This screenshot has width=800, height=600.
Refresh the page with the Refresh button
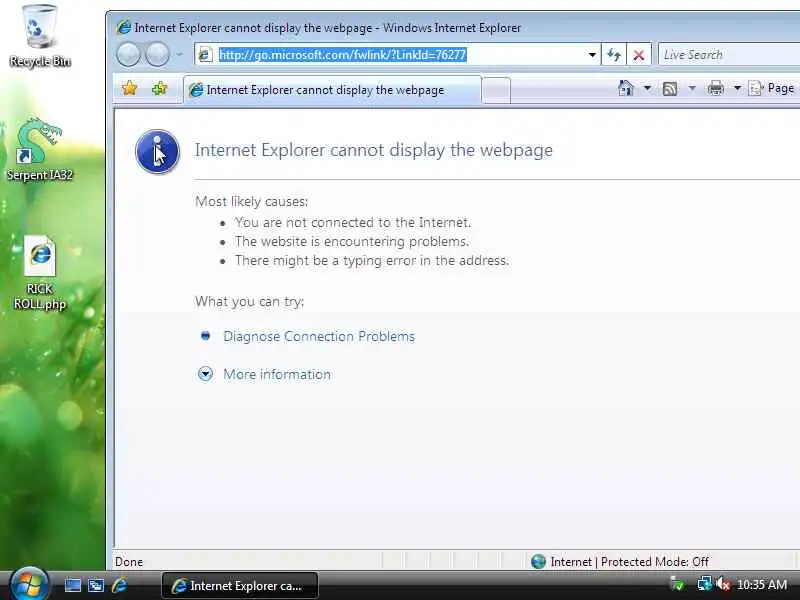tap(614, 55)
